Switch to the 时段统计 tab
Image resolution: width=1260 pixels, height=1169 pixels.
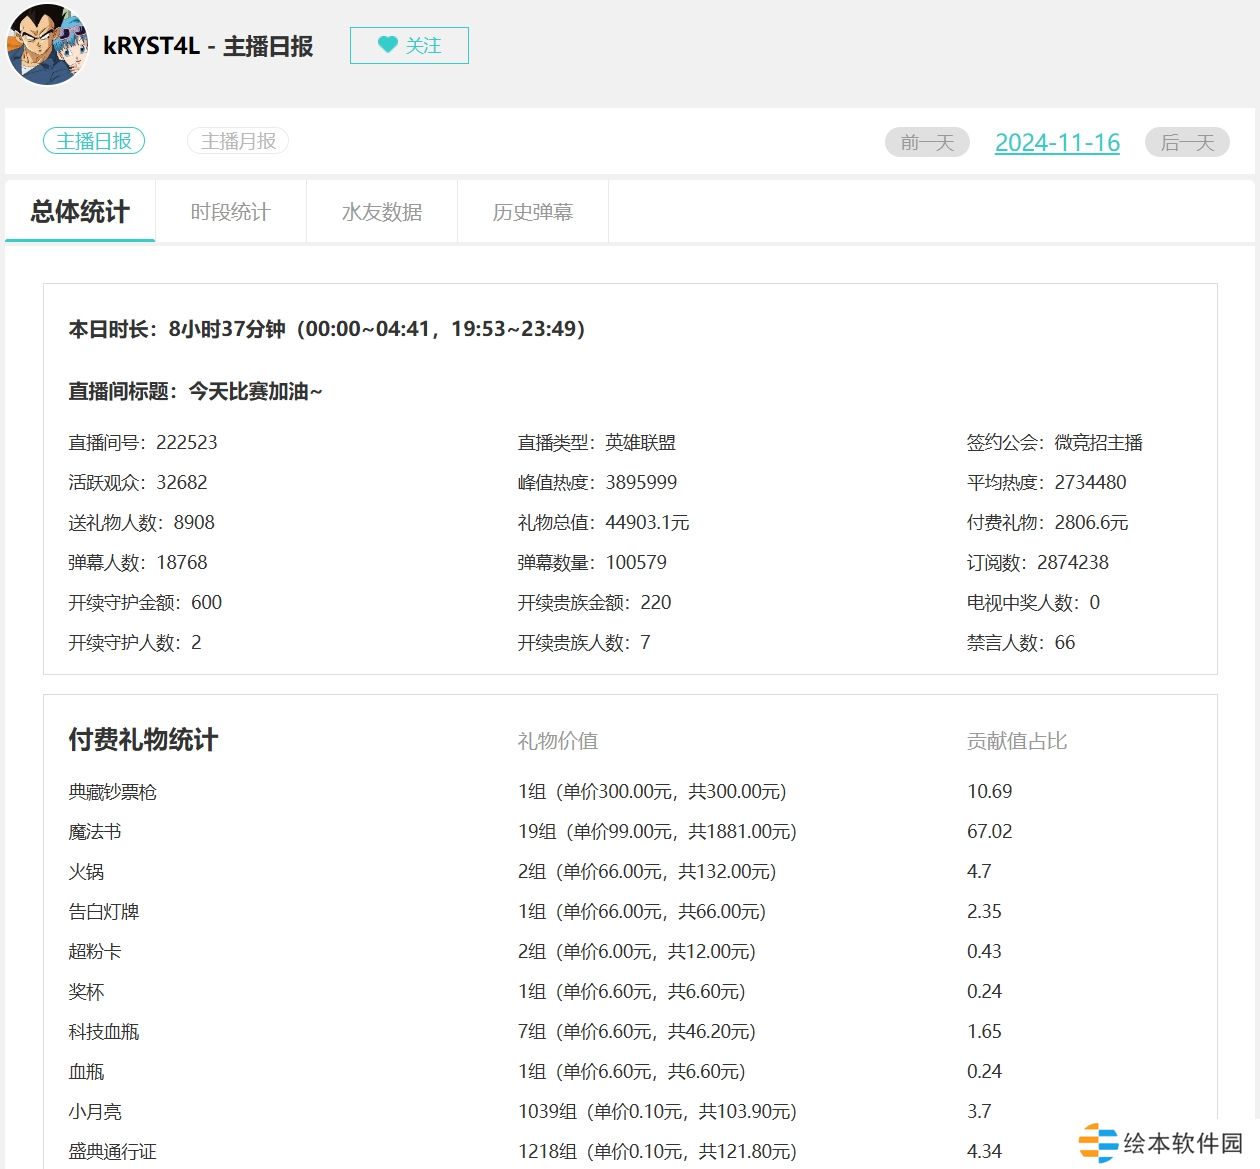(230, 212)
